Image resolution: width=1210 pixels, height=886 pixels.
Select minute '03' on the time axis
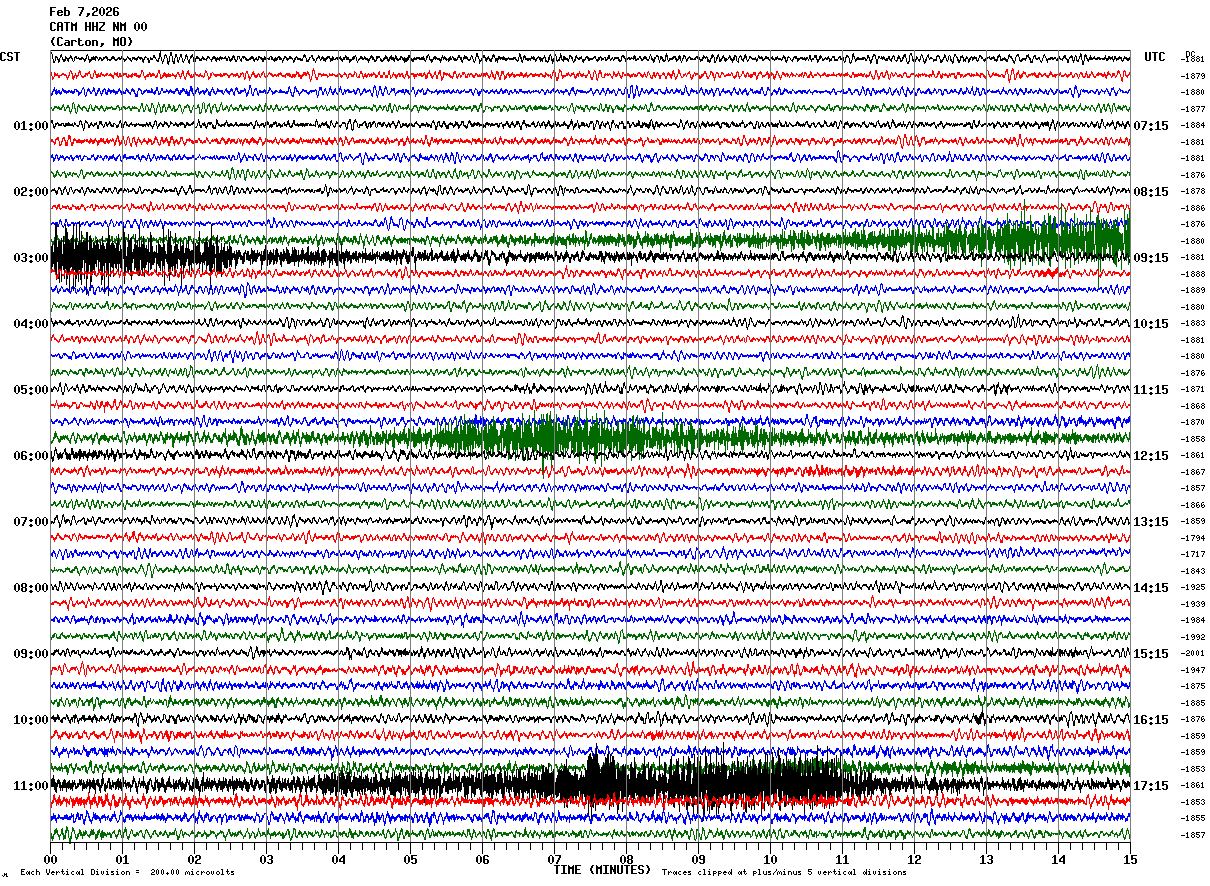(266, 859)
